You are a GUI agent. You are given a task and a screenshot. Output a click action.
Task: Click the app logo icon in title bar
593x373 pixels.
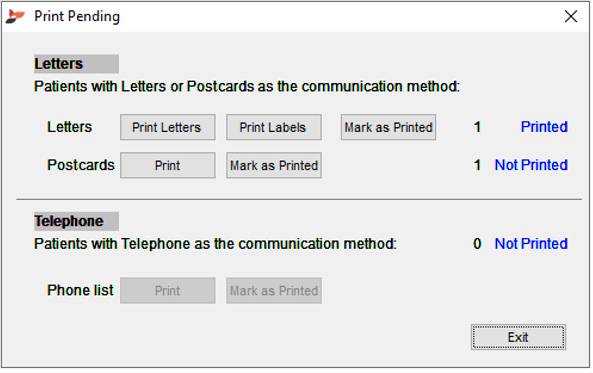(x=15, y=16)
